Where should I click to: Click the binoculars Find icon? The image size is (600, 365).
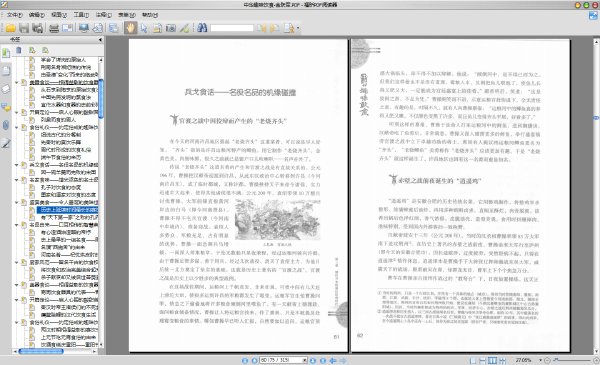tap(202, 28)
